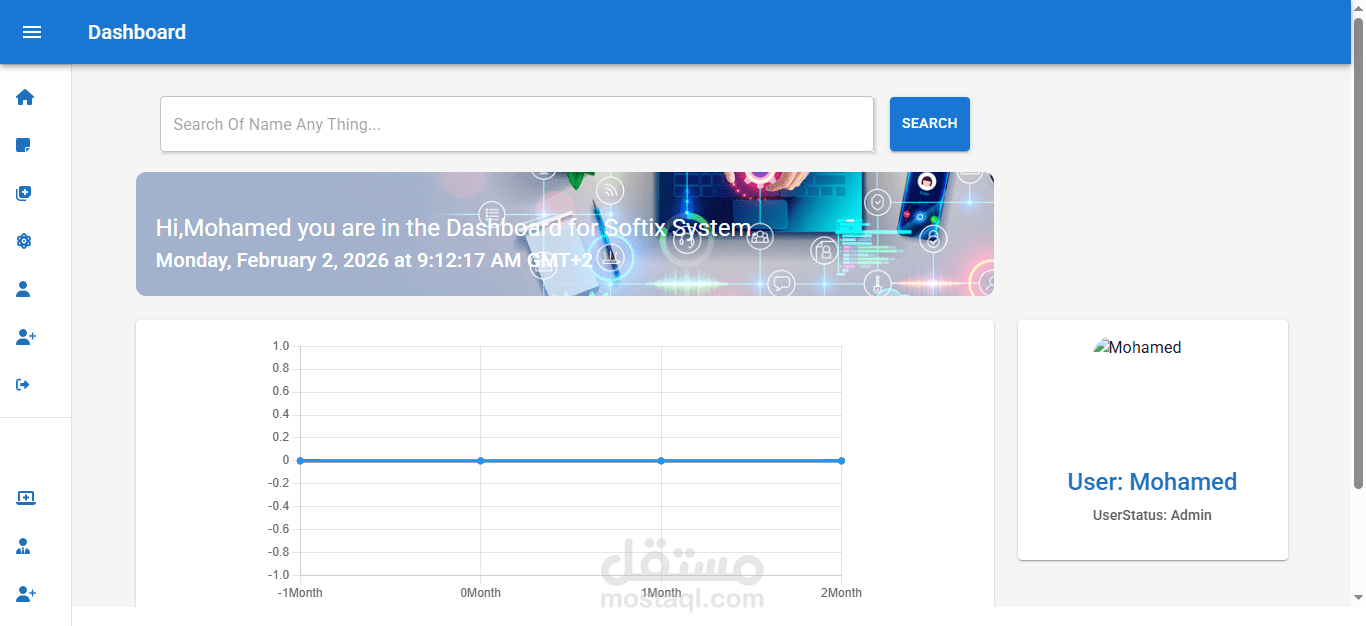Click the Add-item icon in sidebar
The width and height of the screenshot is (1366, 626).
24,193
